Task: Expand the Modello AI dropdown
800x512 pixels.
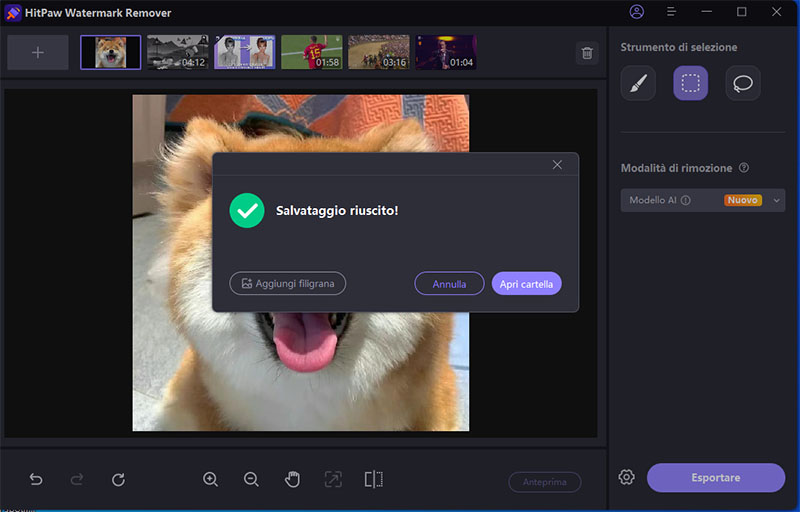Action: (x=776, y=200)
